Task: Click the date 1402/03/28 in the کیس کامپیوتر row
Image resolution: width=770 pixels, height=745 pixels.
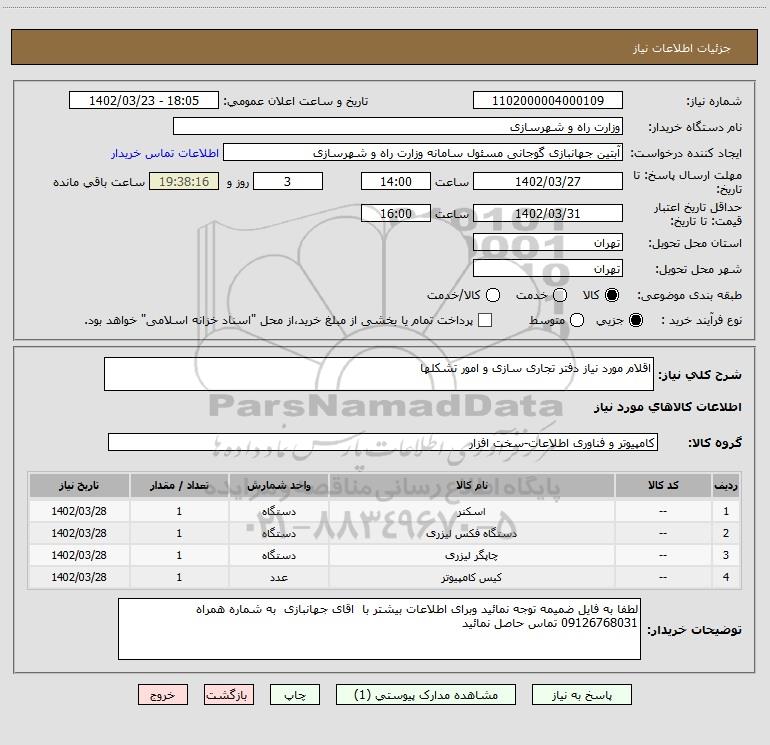Action: tap(79, 578)
